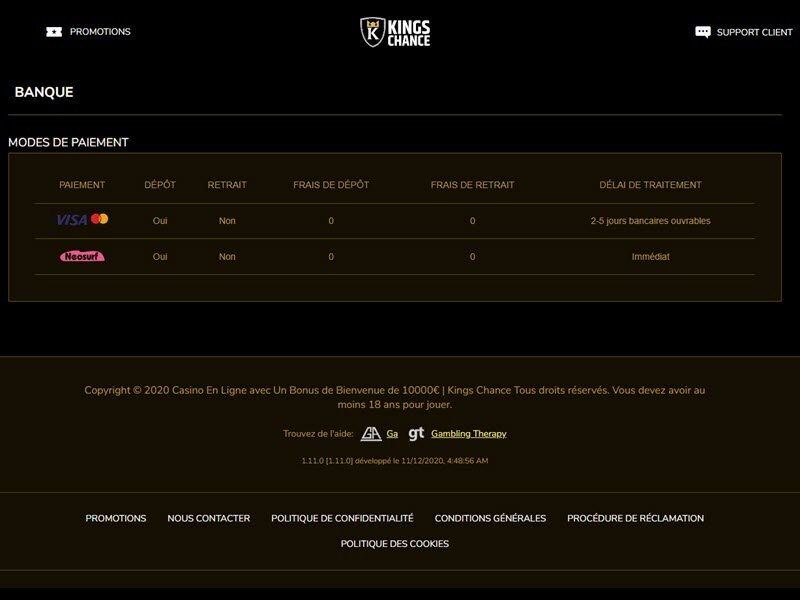Click the Visa logo in payment table

[71, 220]
